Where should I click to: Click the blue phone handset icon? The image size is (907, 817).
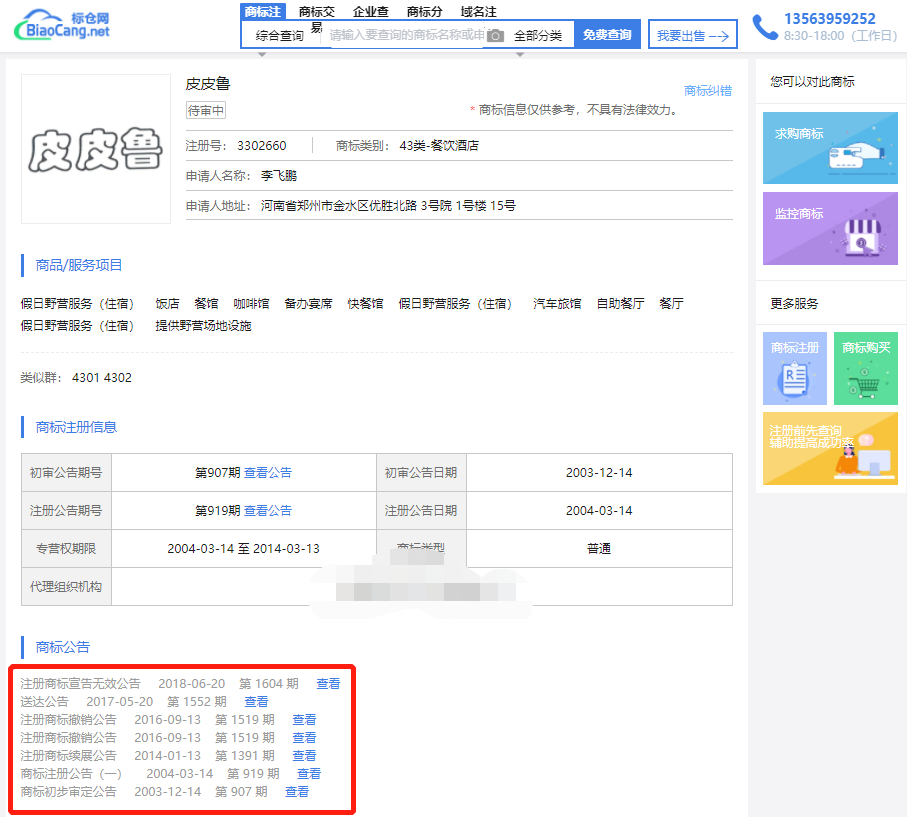pos(764,27)
